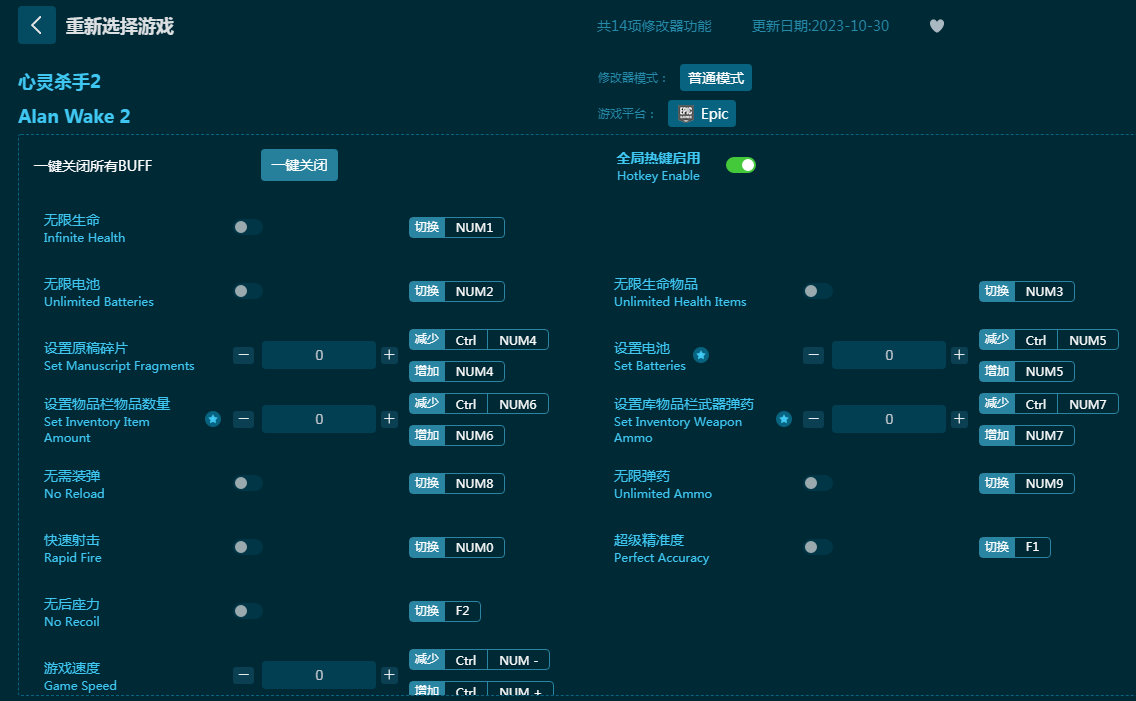Click the 增加 NUM6 increase hotkey
Viewport: 1136px width, 701px height.
456,435
